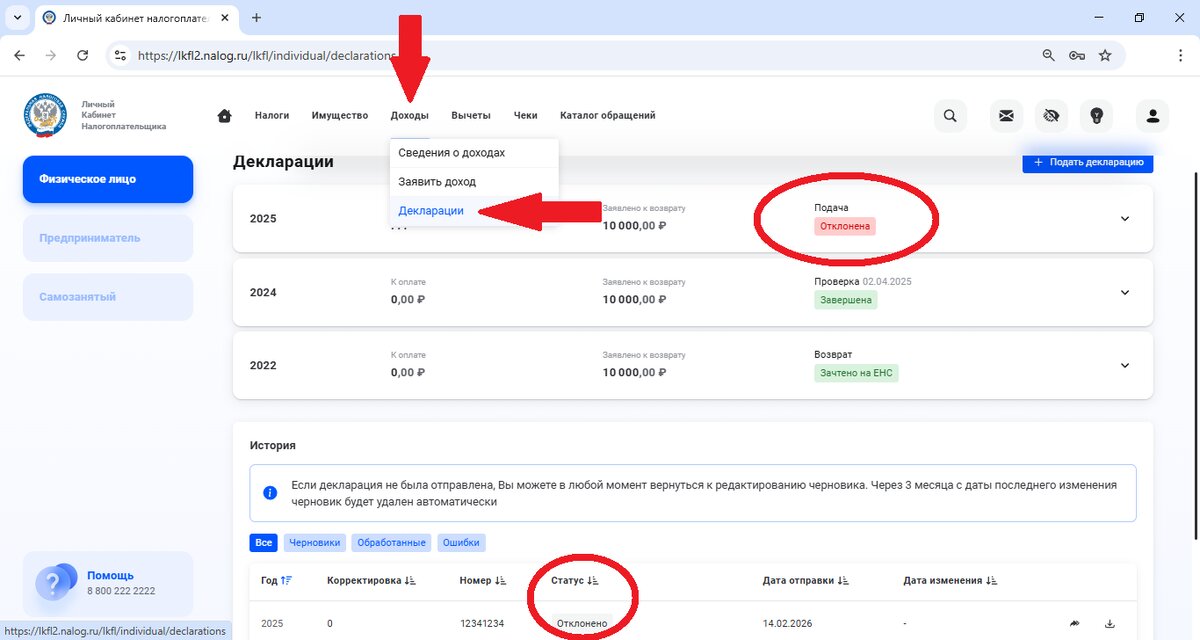This screenshot has width=1200, height=640.
Task: Expand the 2022 declaration card
Action: 1124,366
